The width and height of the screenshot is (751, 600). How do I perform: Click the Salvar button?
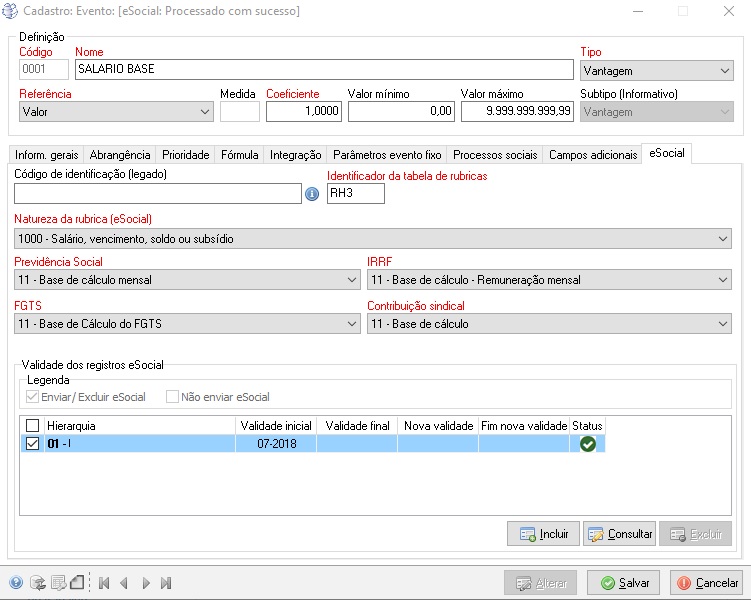point(625,583)
